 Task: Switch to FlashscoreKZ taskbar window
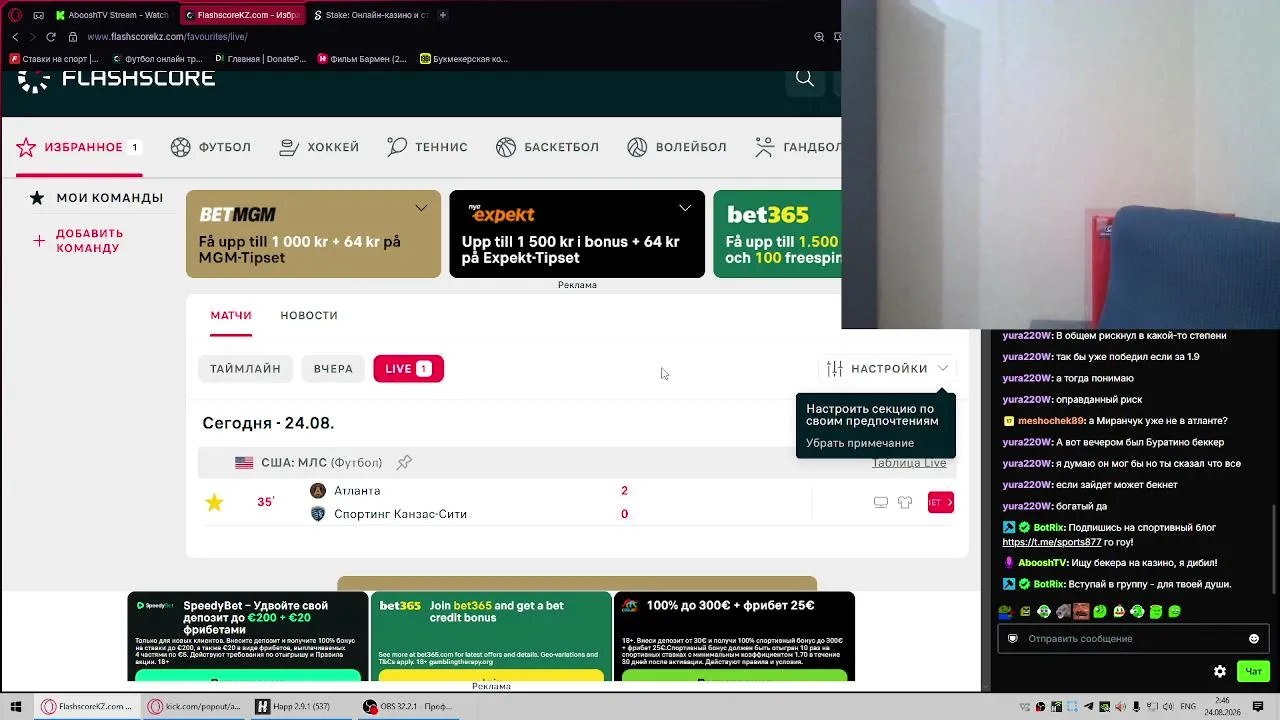click(x=87, y=707)
